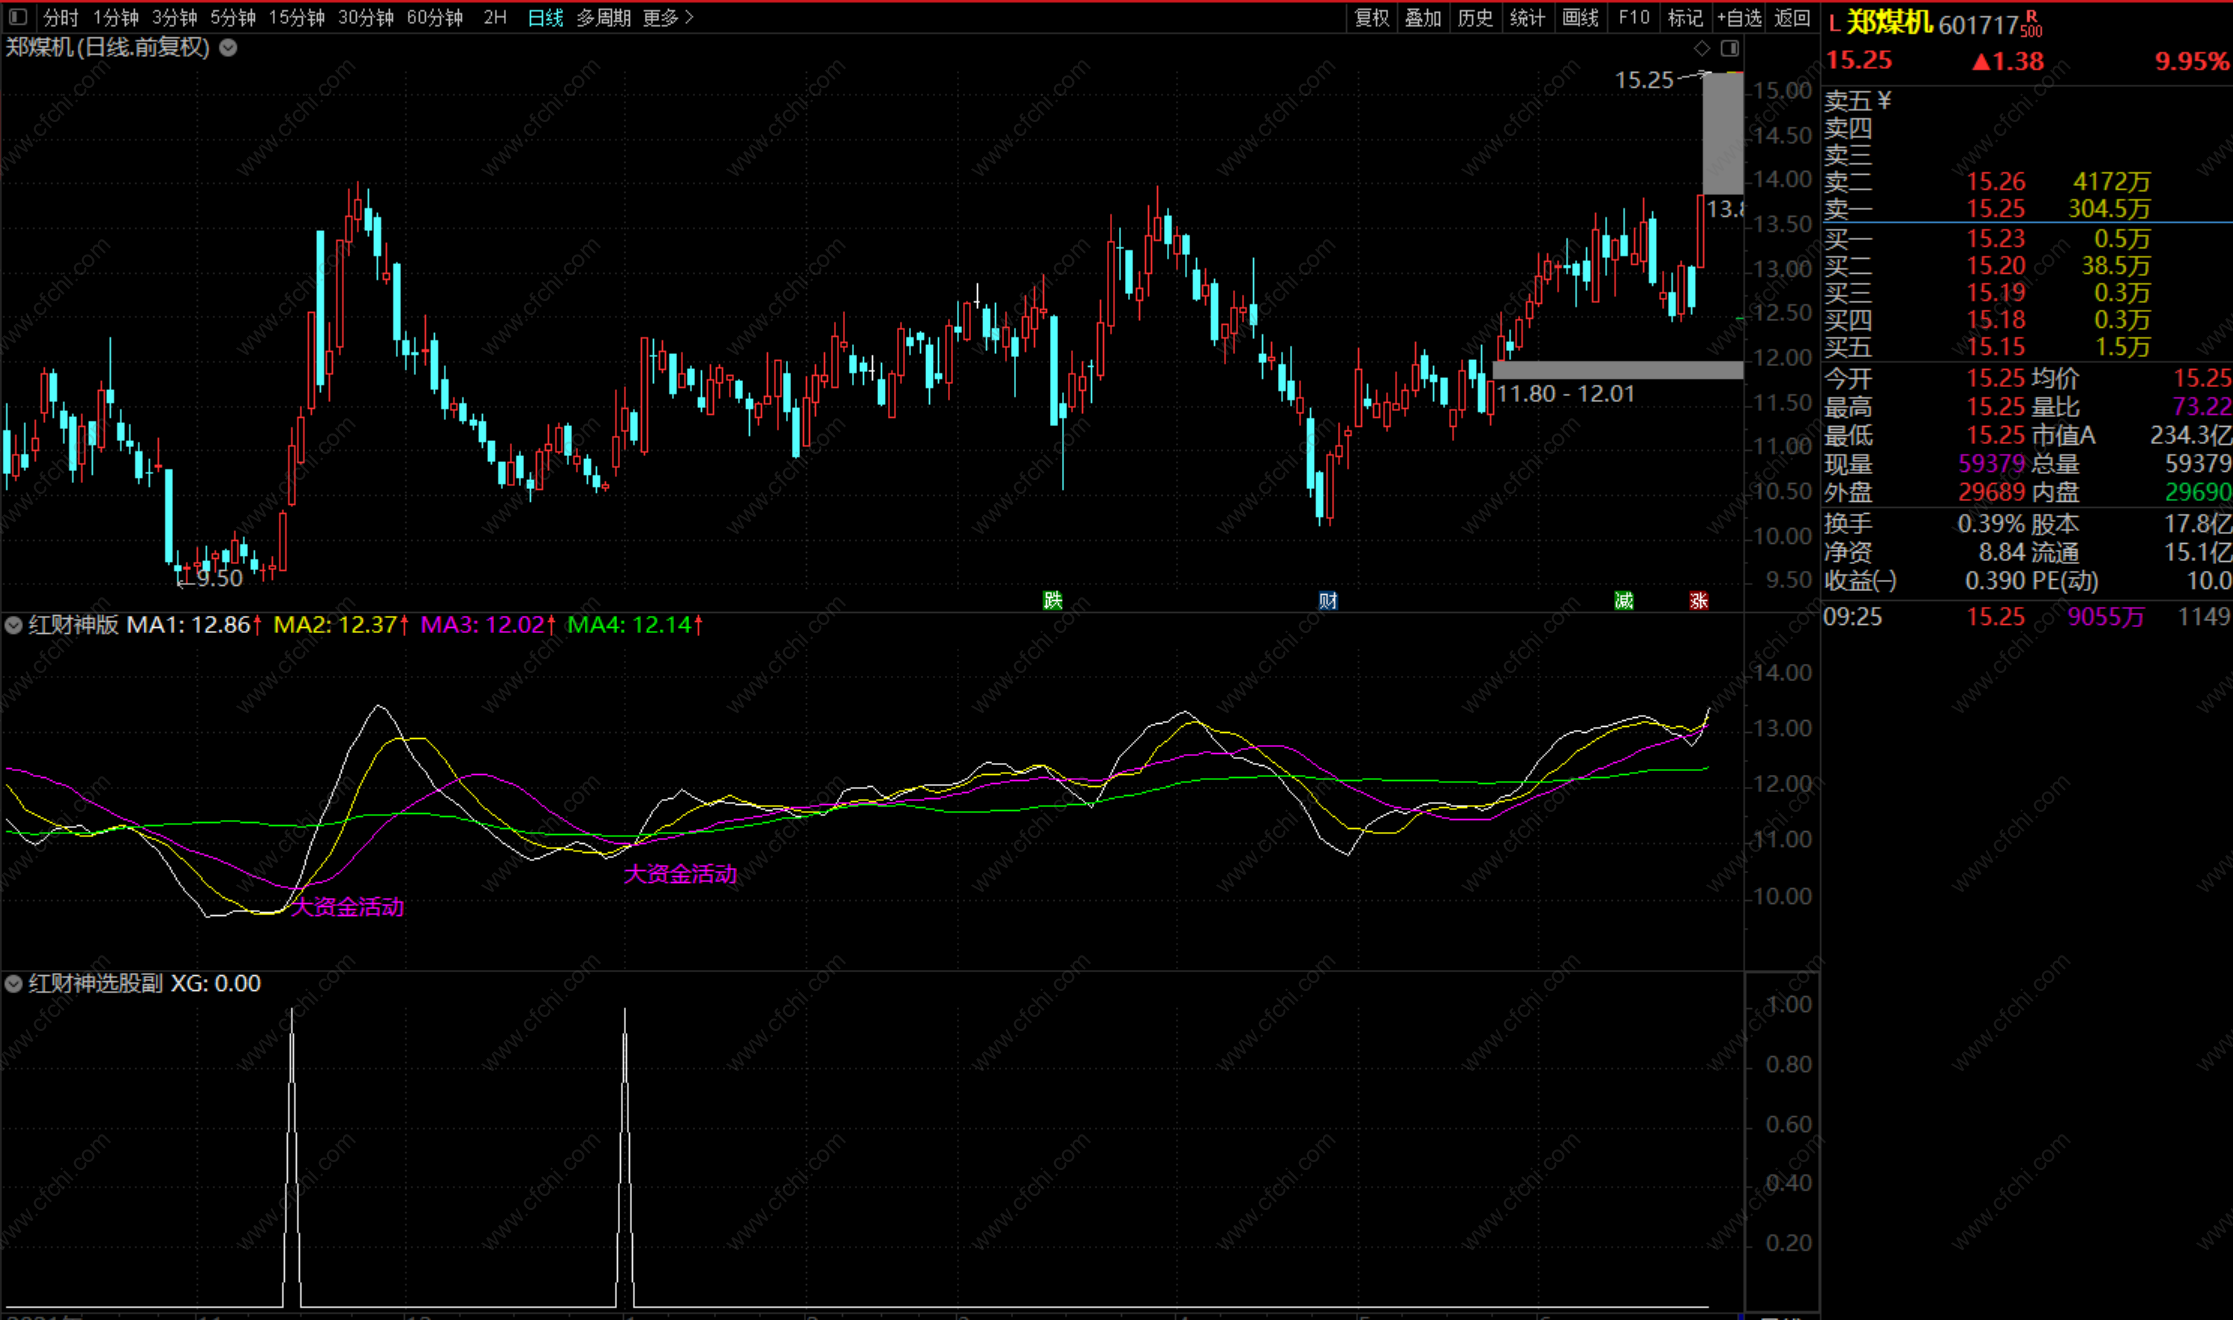Open the 画线 drawing tools
Screen dimensions: 2233x1320
coord(1580,17)
